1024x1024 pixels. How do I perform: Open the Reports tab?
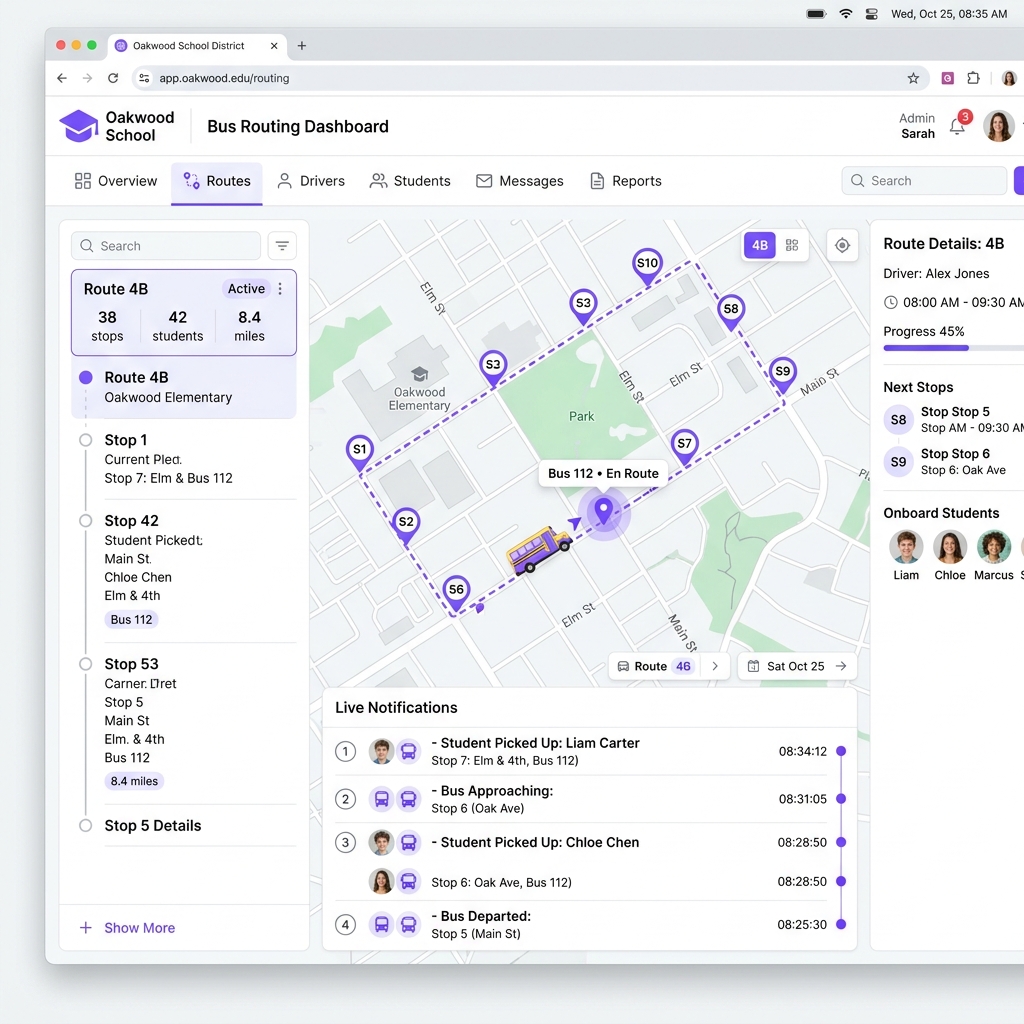626,181
